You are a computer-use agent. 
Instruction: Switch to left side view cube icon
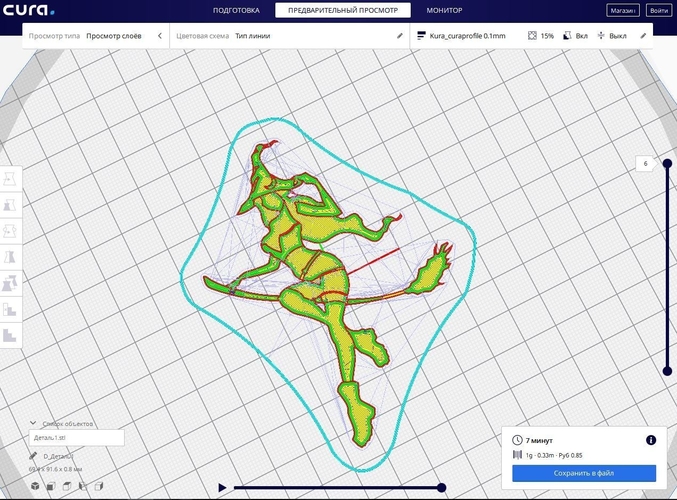pyautogui.click(x=83, y=486)
